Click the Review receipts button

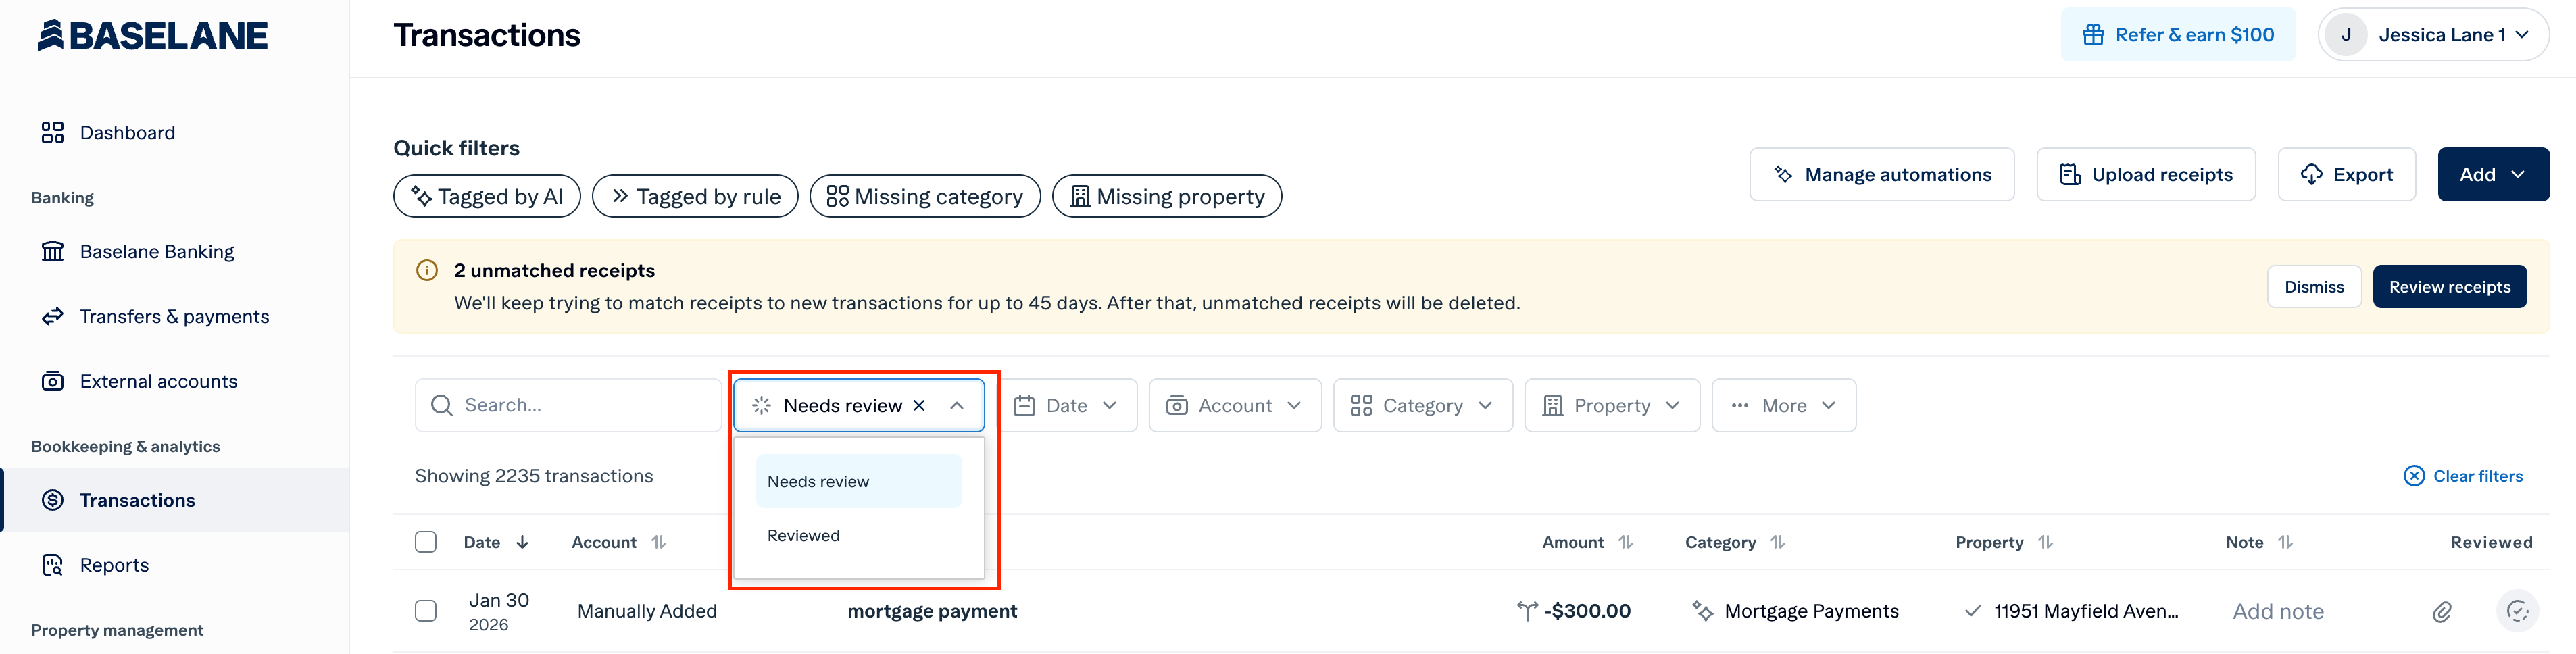tap(2449, 287)
